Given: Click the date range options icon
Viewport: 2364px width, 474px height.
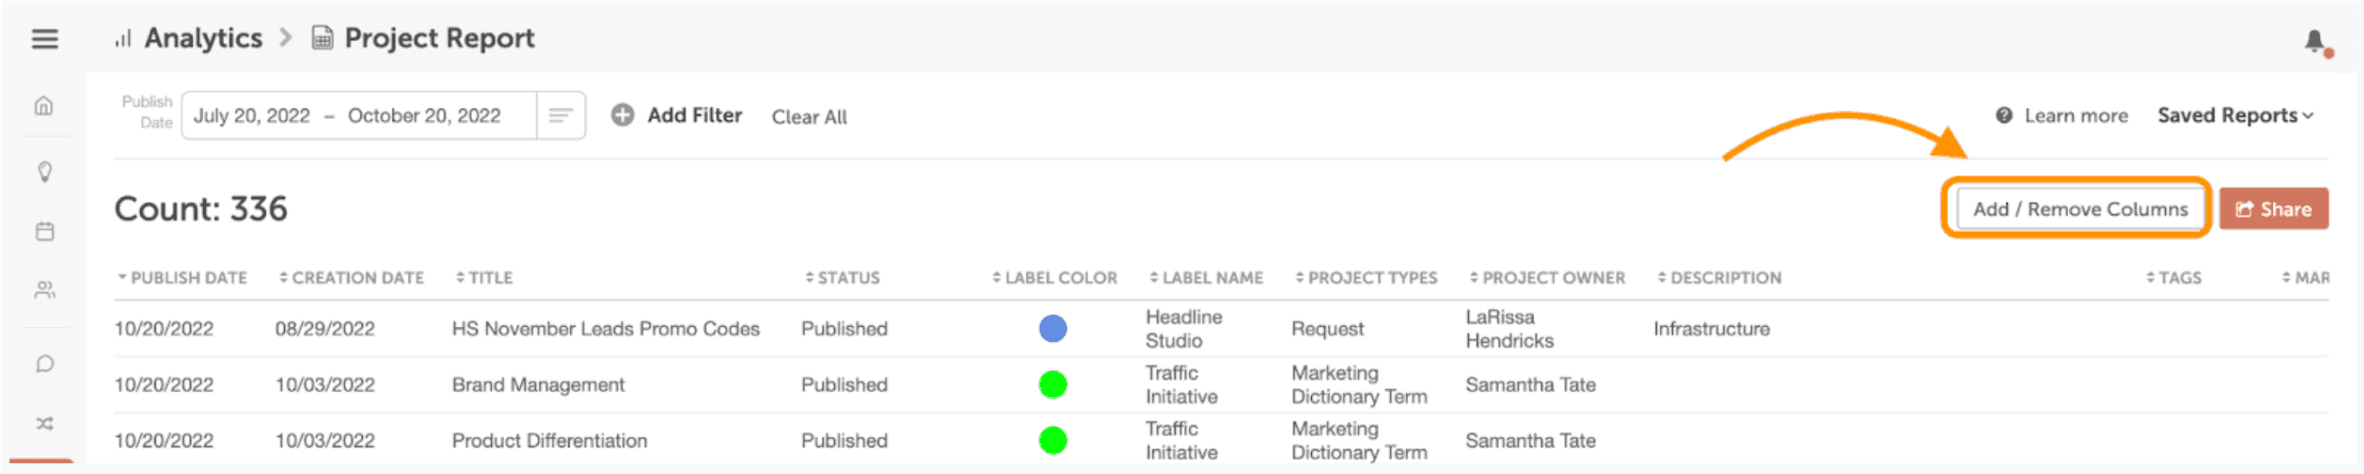Looking at the screenshot, I should 561,116.
